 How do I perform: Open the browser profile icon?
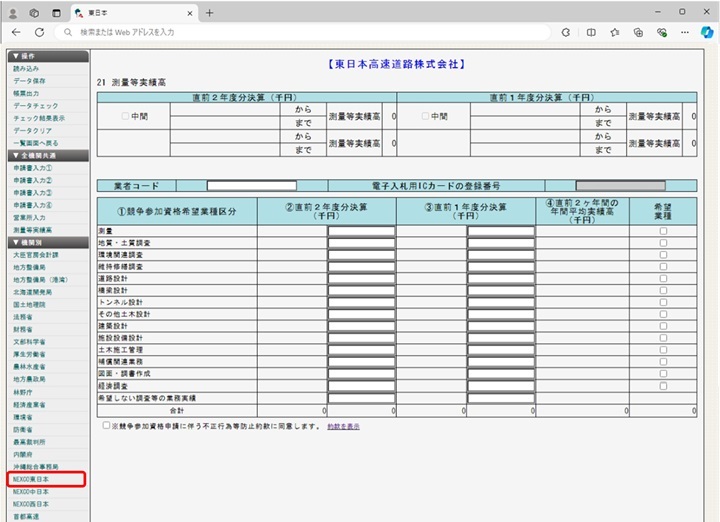click(13, 13)
